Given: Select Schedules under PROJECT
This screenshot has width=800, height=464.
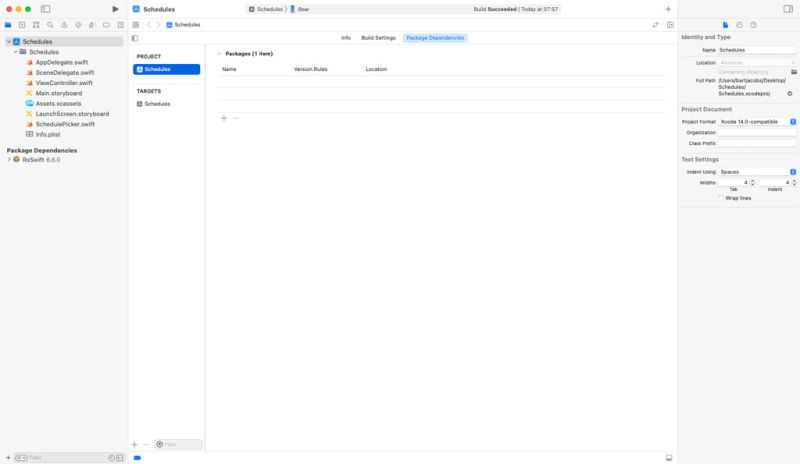Looking at the screenshot, I should coord(166,69).
